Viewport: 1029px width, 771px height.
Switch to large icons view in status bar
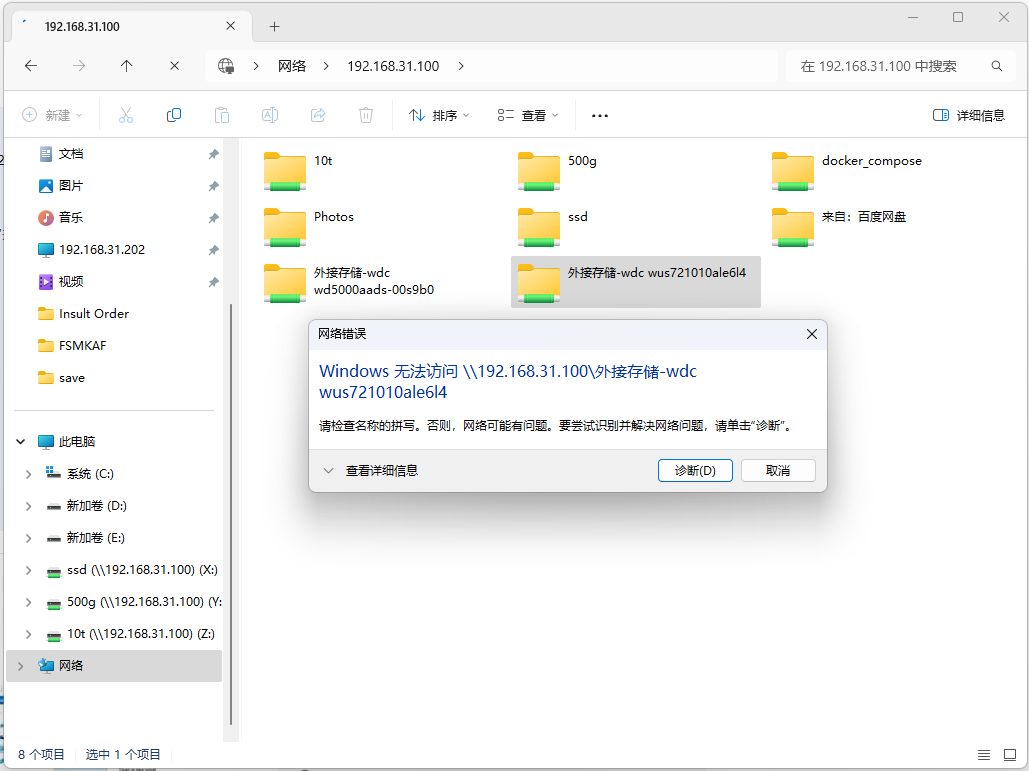[1010, 755]
